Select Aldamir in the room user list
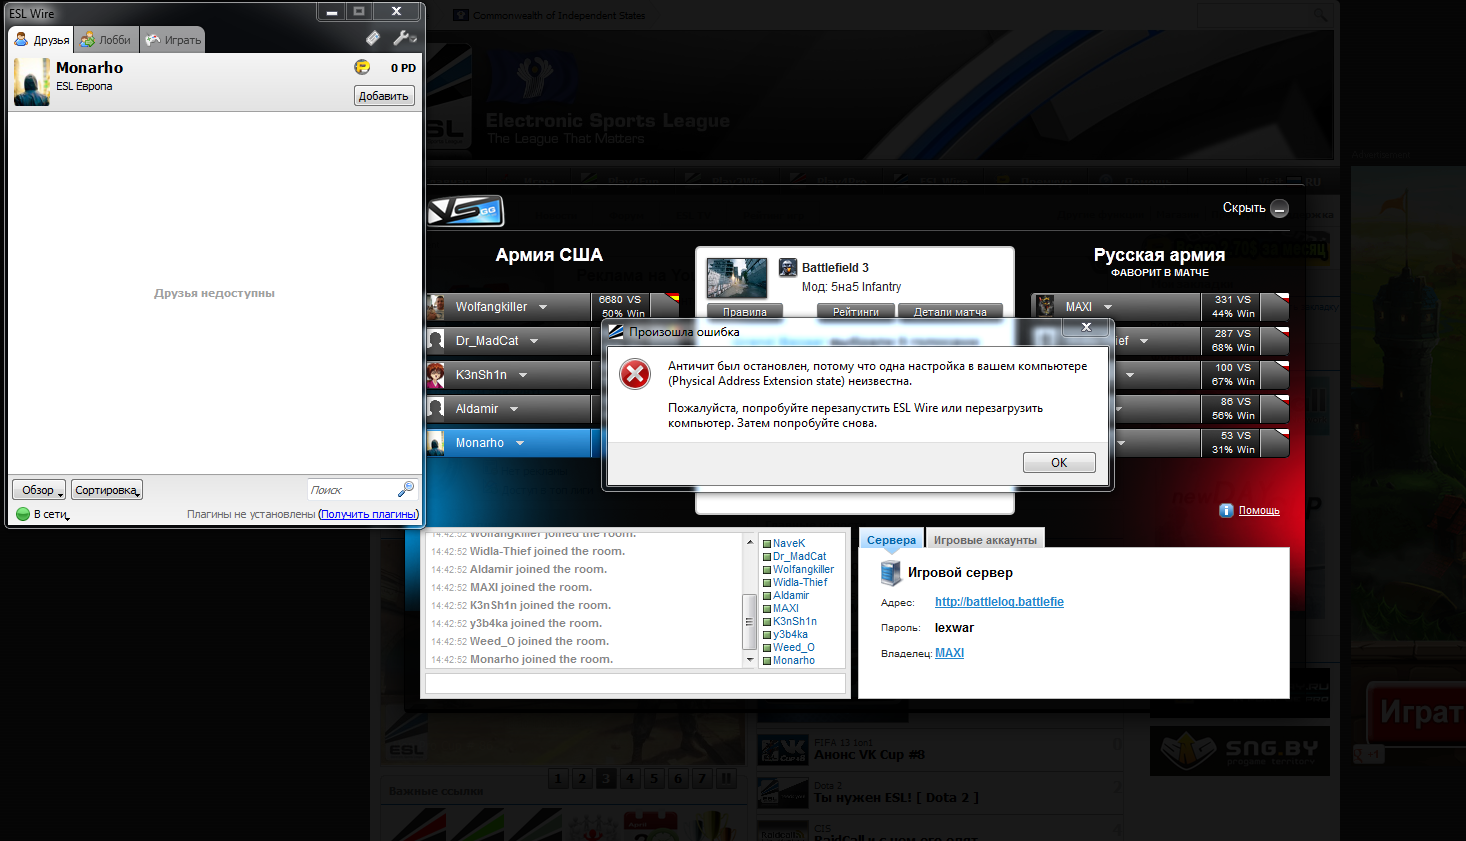 pos(791,595)
